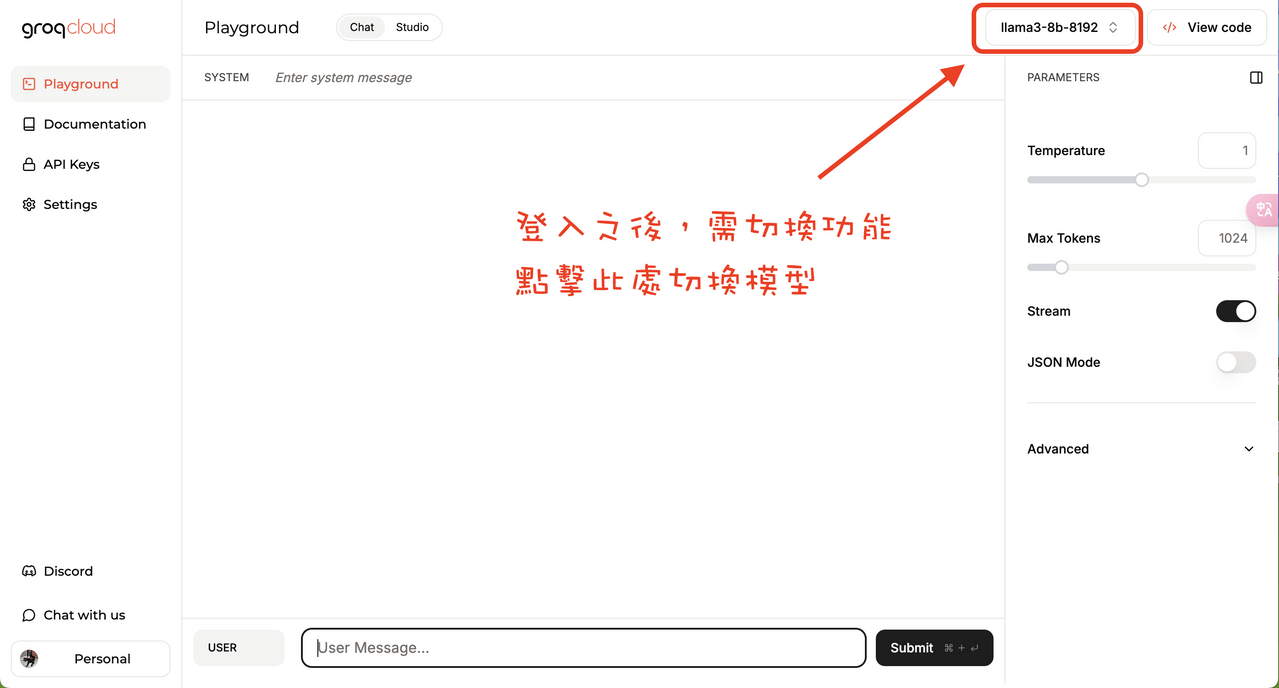The height and width of the screenshot is (688, 1279).
Task: Open the llama3-8b-8192 model dropdown
Action: (x=1060, y=28)
